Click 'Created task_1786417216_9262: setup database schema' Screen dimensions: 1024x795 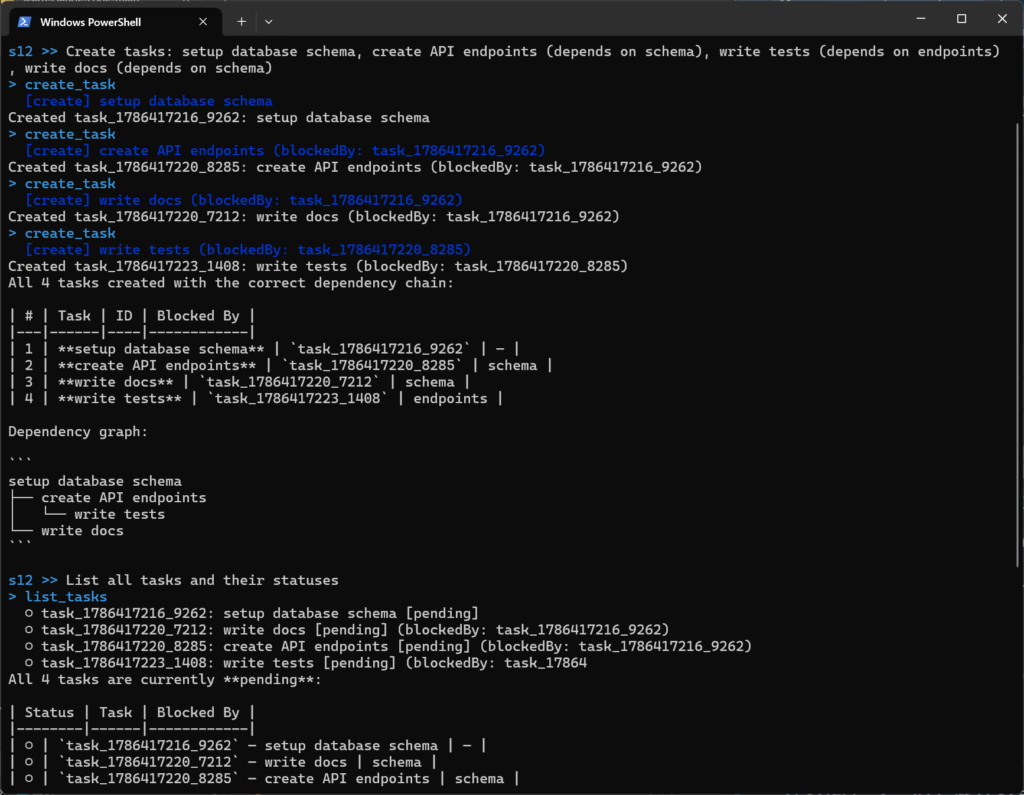pos(219,118)
